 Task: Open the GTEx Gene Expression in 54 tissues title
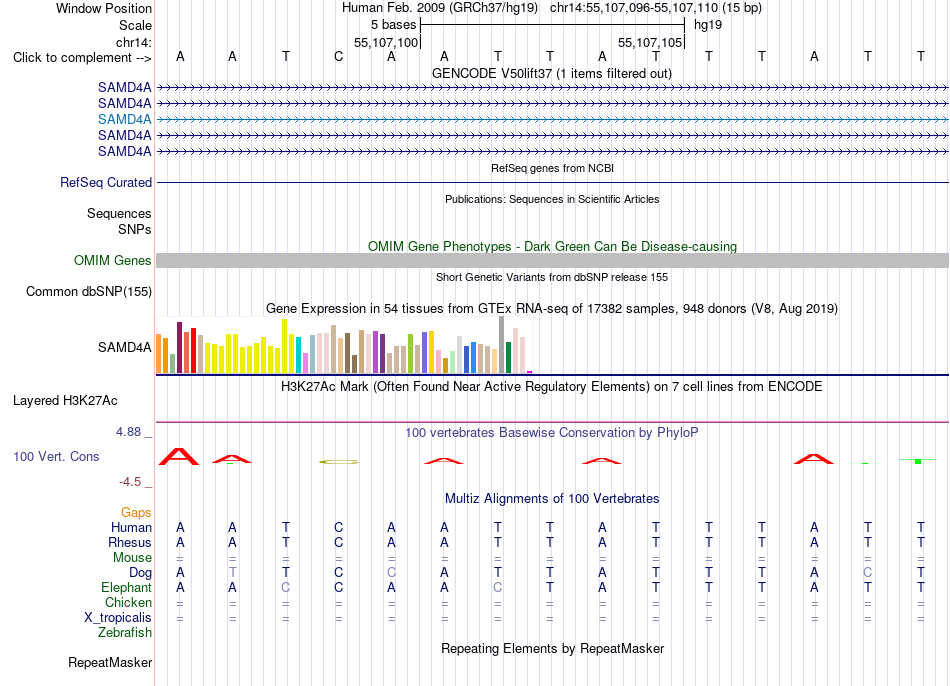pos(552,308)
